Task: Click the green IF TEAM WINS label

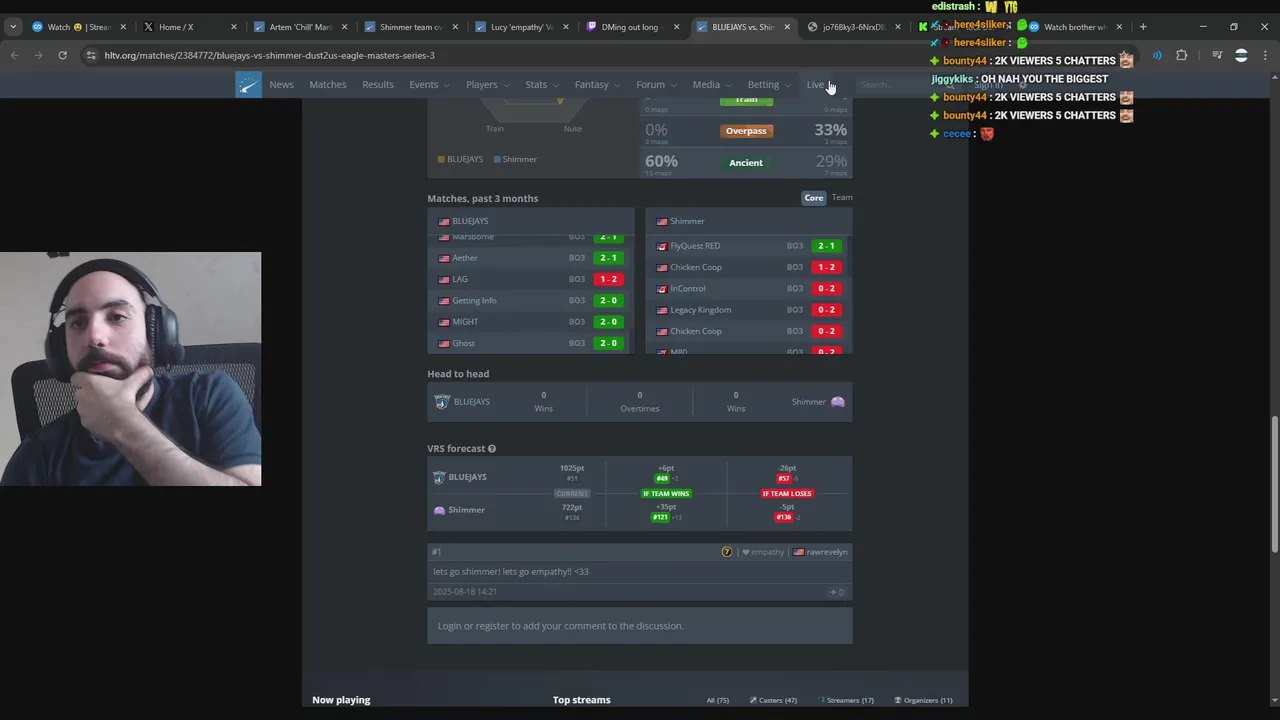Action: pos(666,494)
